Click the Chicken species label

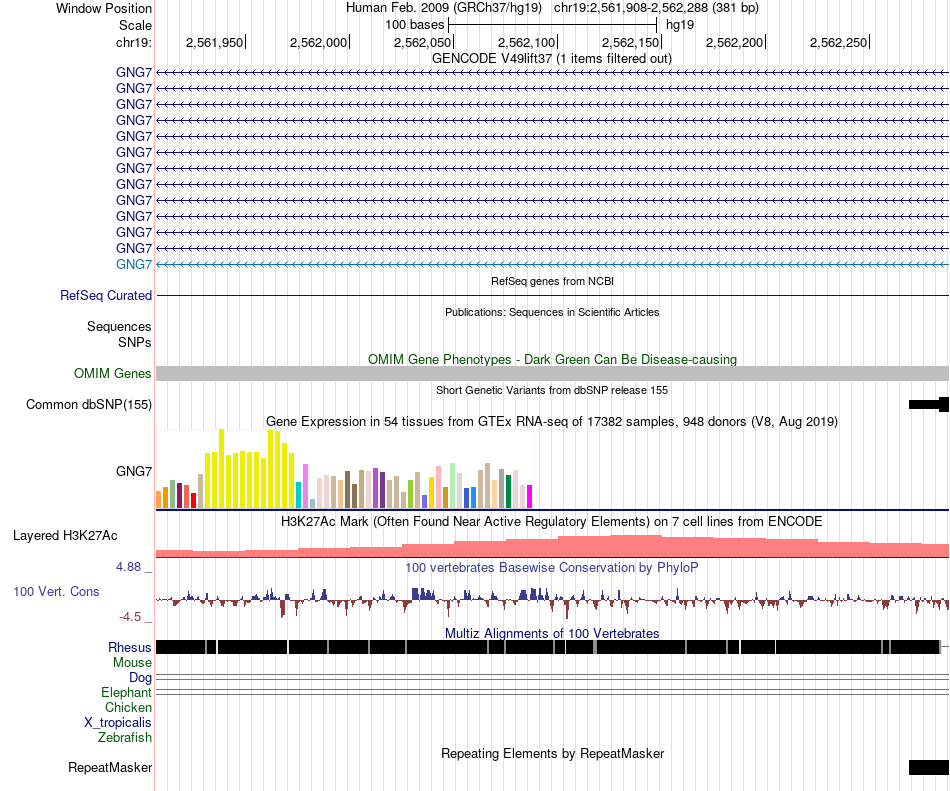(128, 707)
